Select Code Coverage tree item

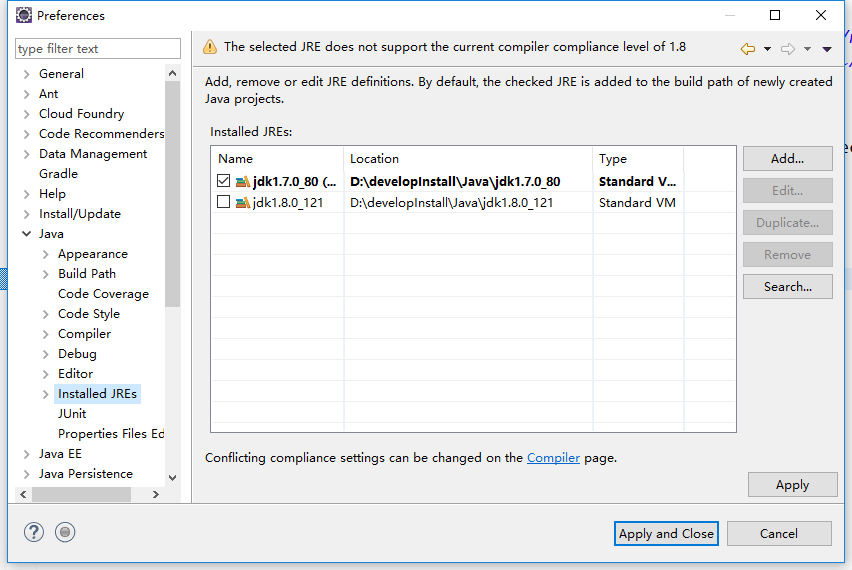point(103,294)
